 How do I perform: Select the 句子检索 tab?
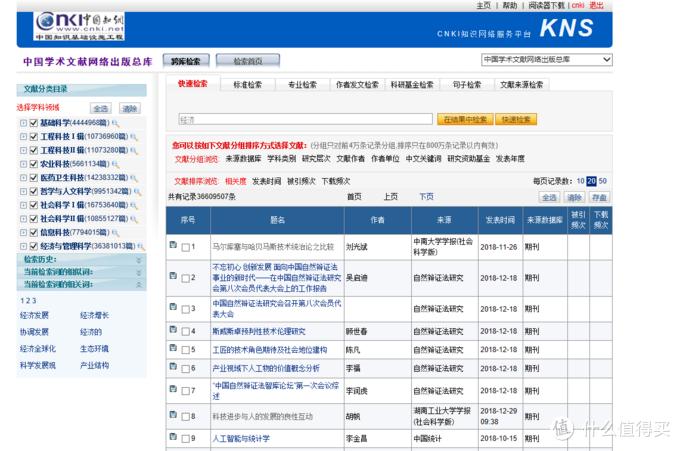click(467, 85)
